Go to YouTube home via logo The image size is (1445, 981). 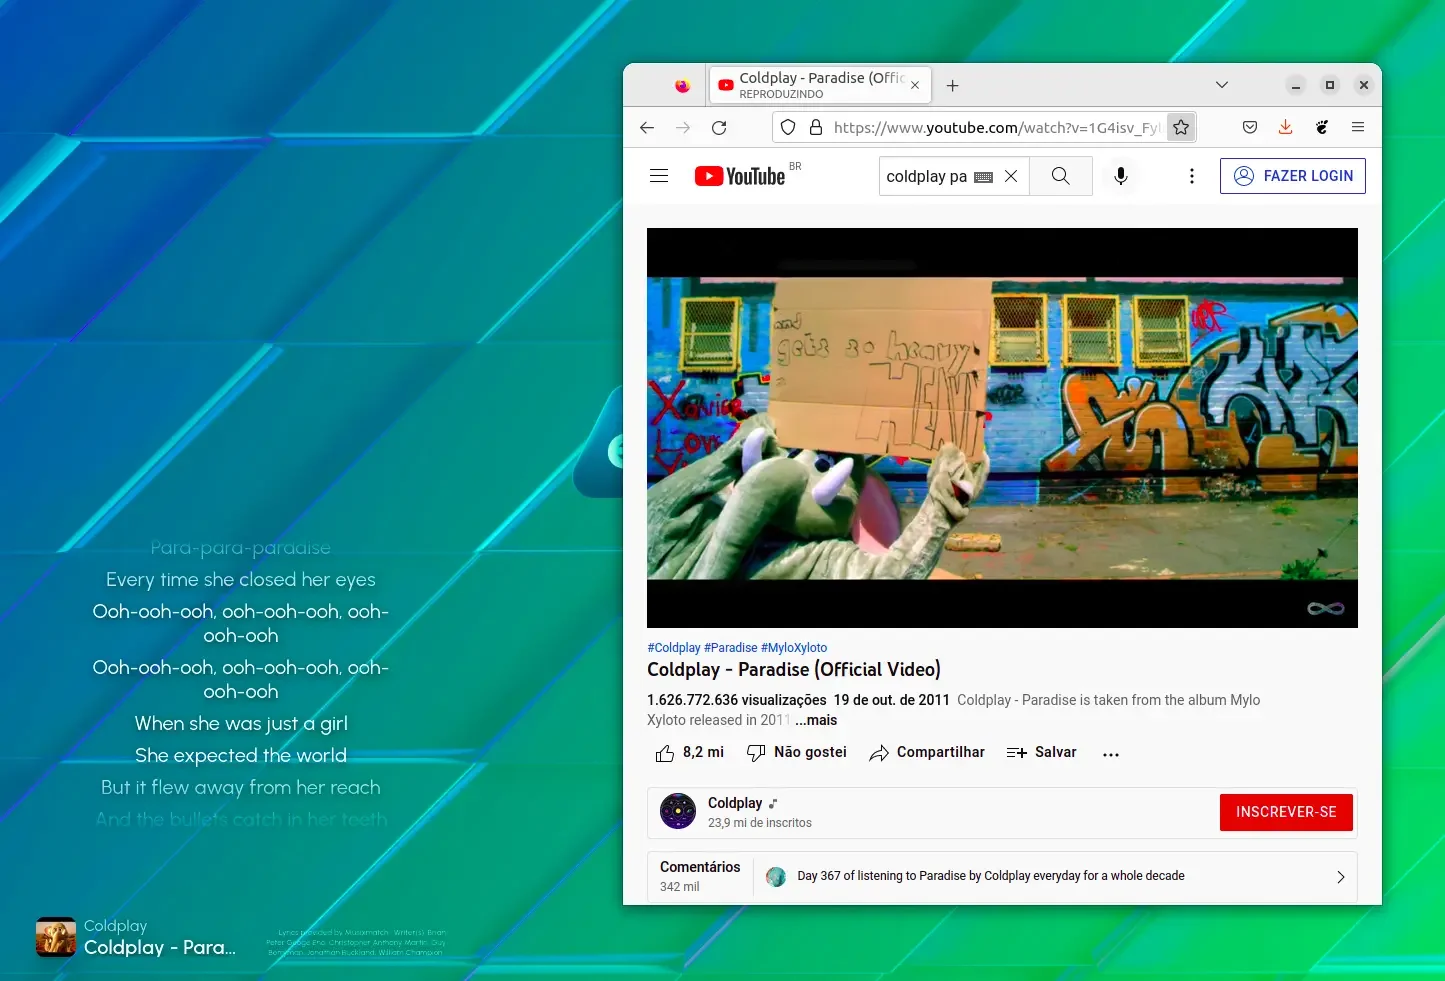740,176
